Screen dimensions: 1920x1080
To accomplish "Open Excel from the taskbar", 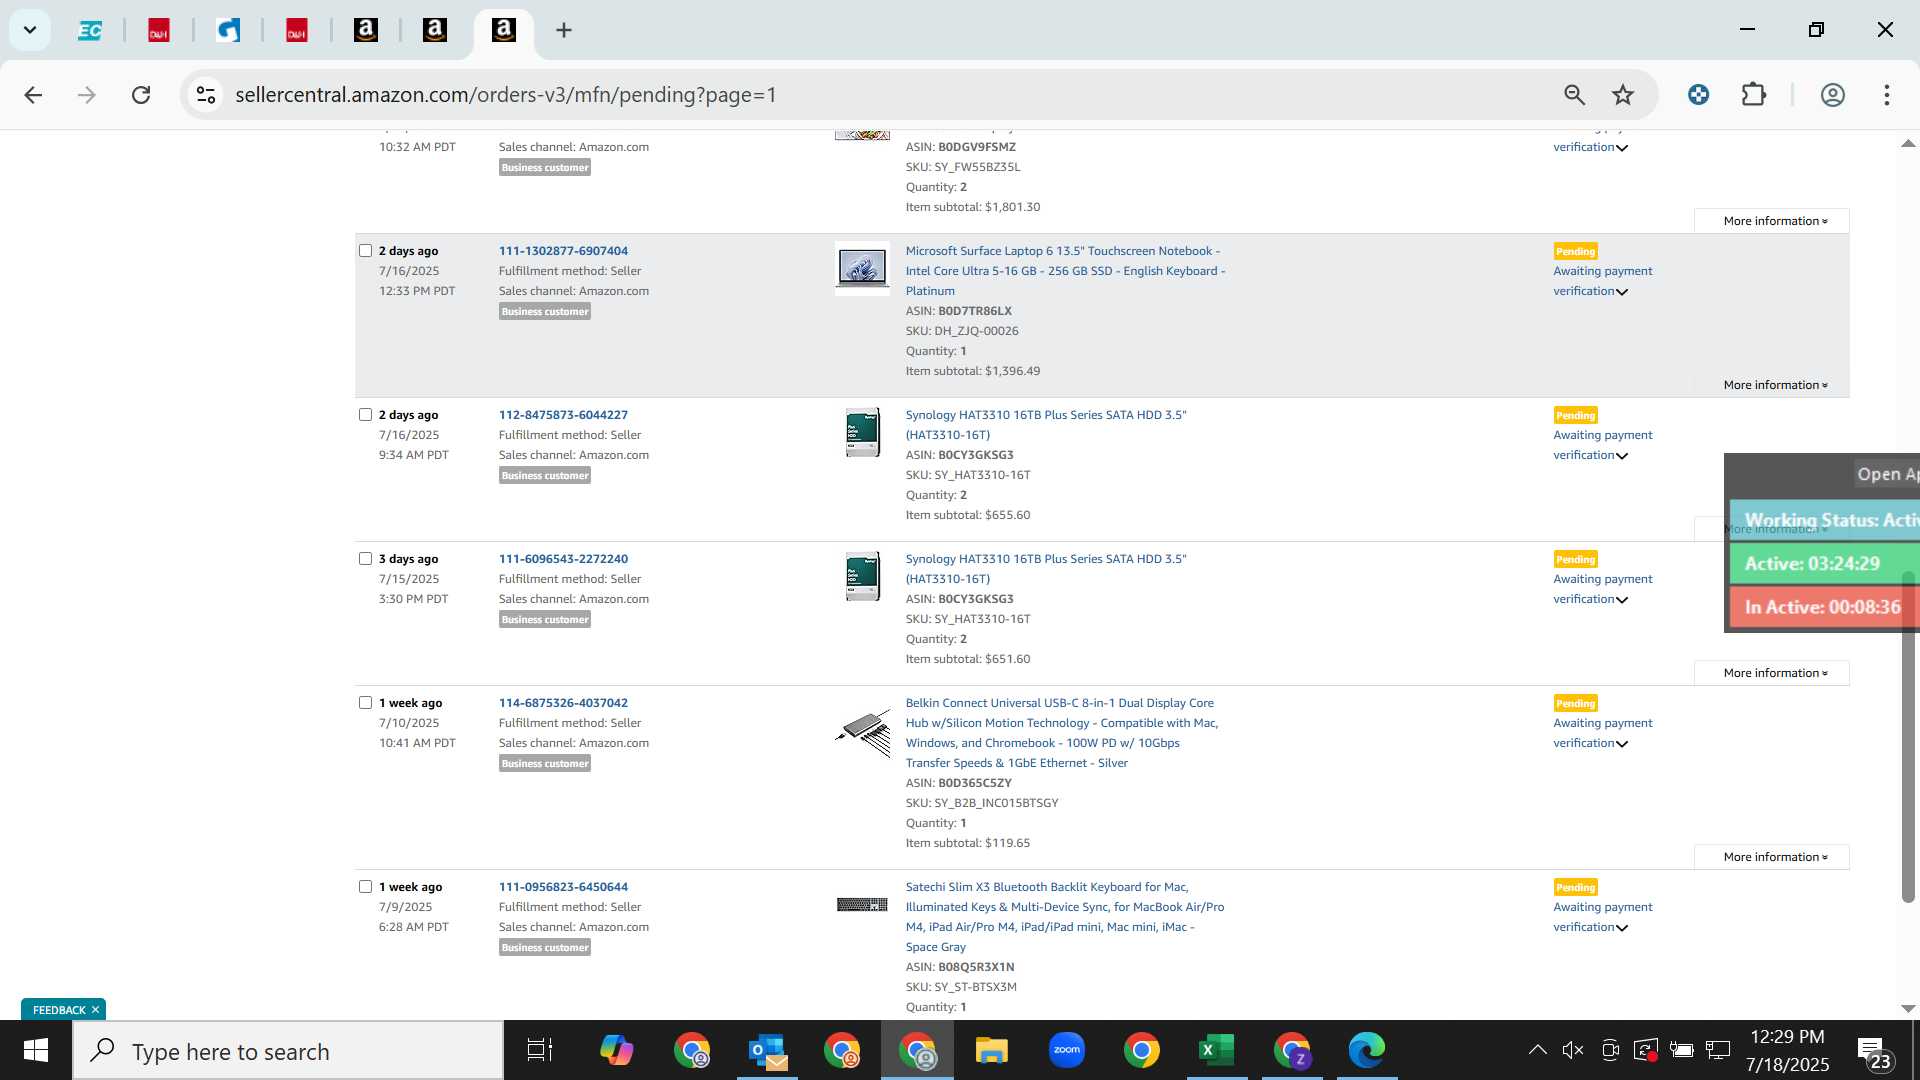I will (x=1217, y=1050).
